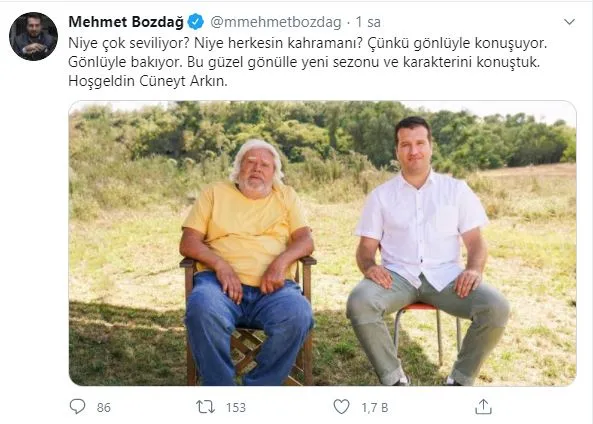This screenshot has height=424, width=593.
Task: Click the tweet line 'Hoşgeldin Cüneyt Arkın.'
Action: point(148,81)
